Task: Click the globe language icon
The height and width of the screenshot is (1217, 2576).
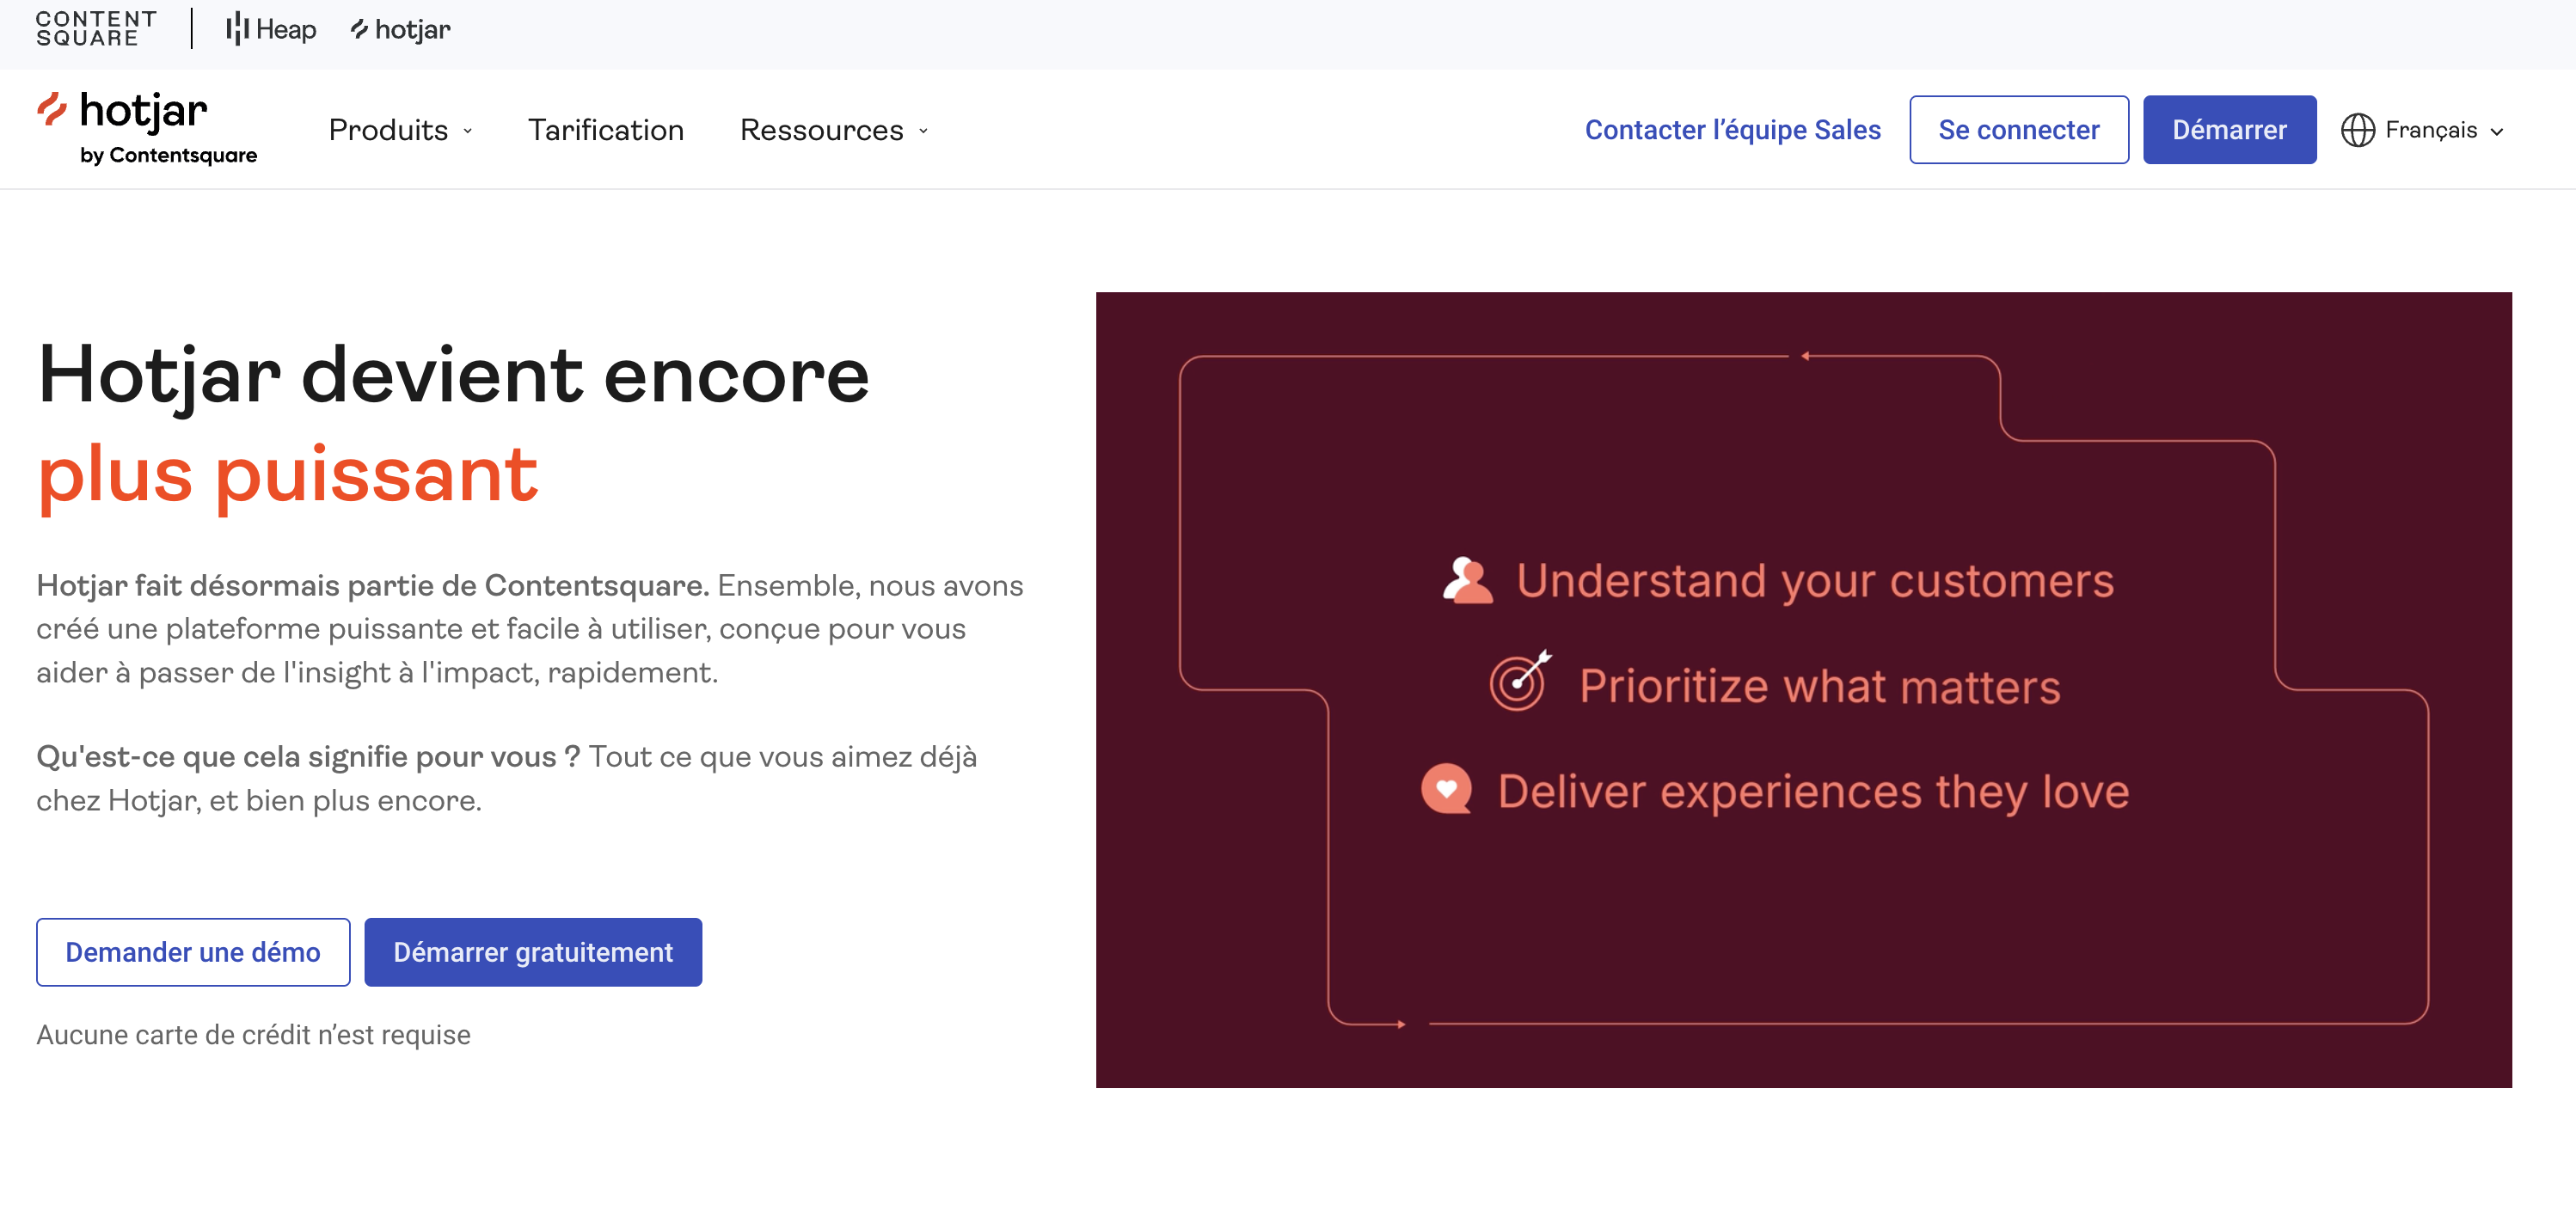Action: click(x=2357, y=130)
